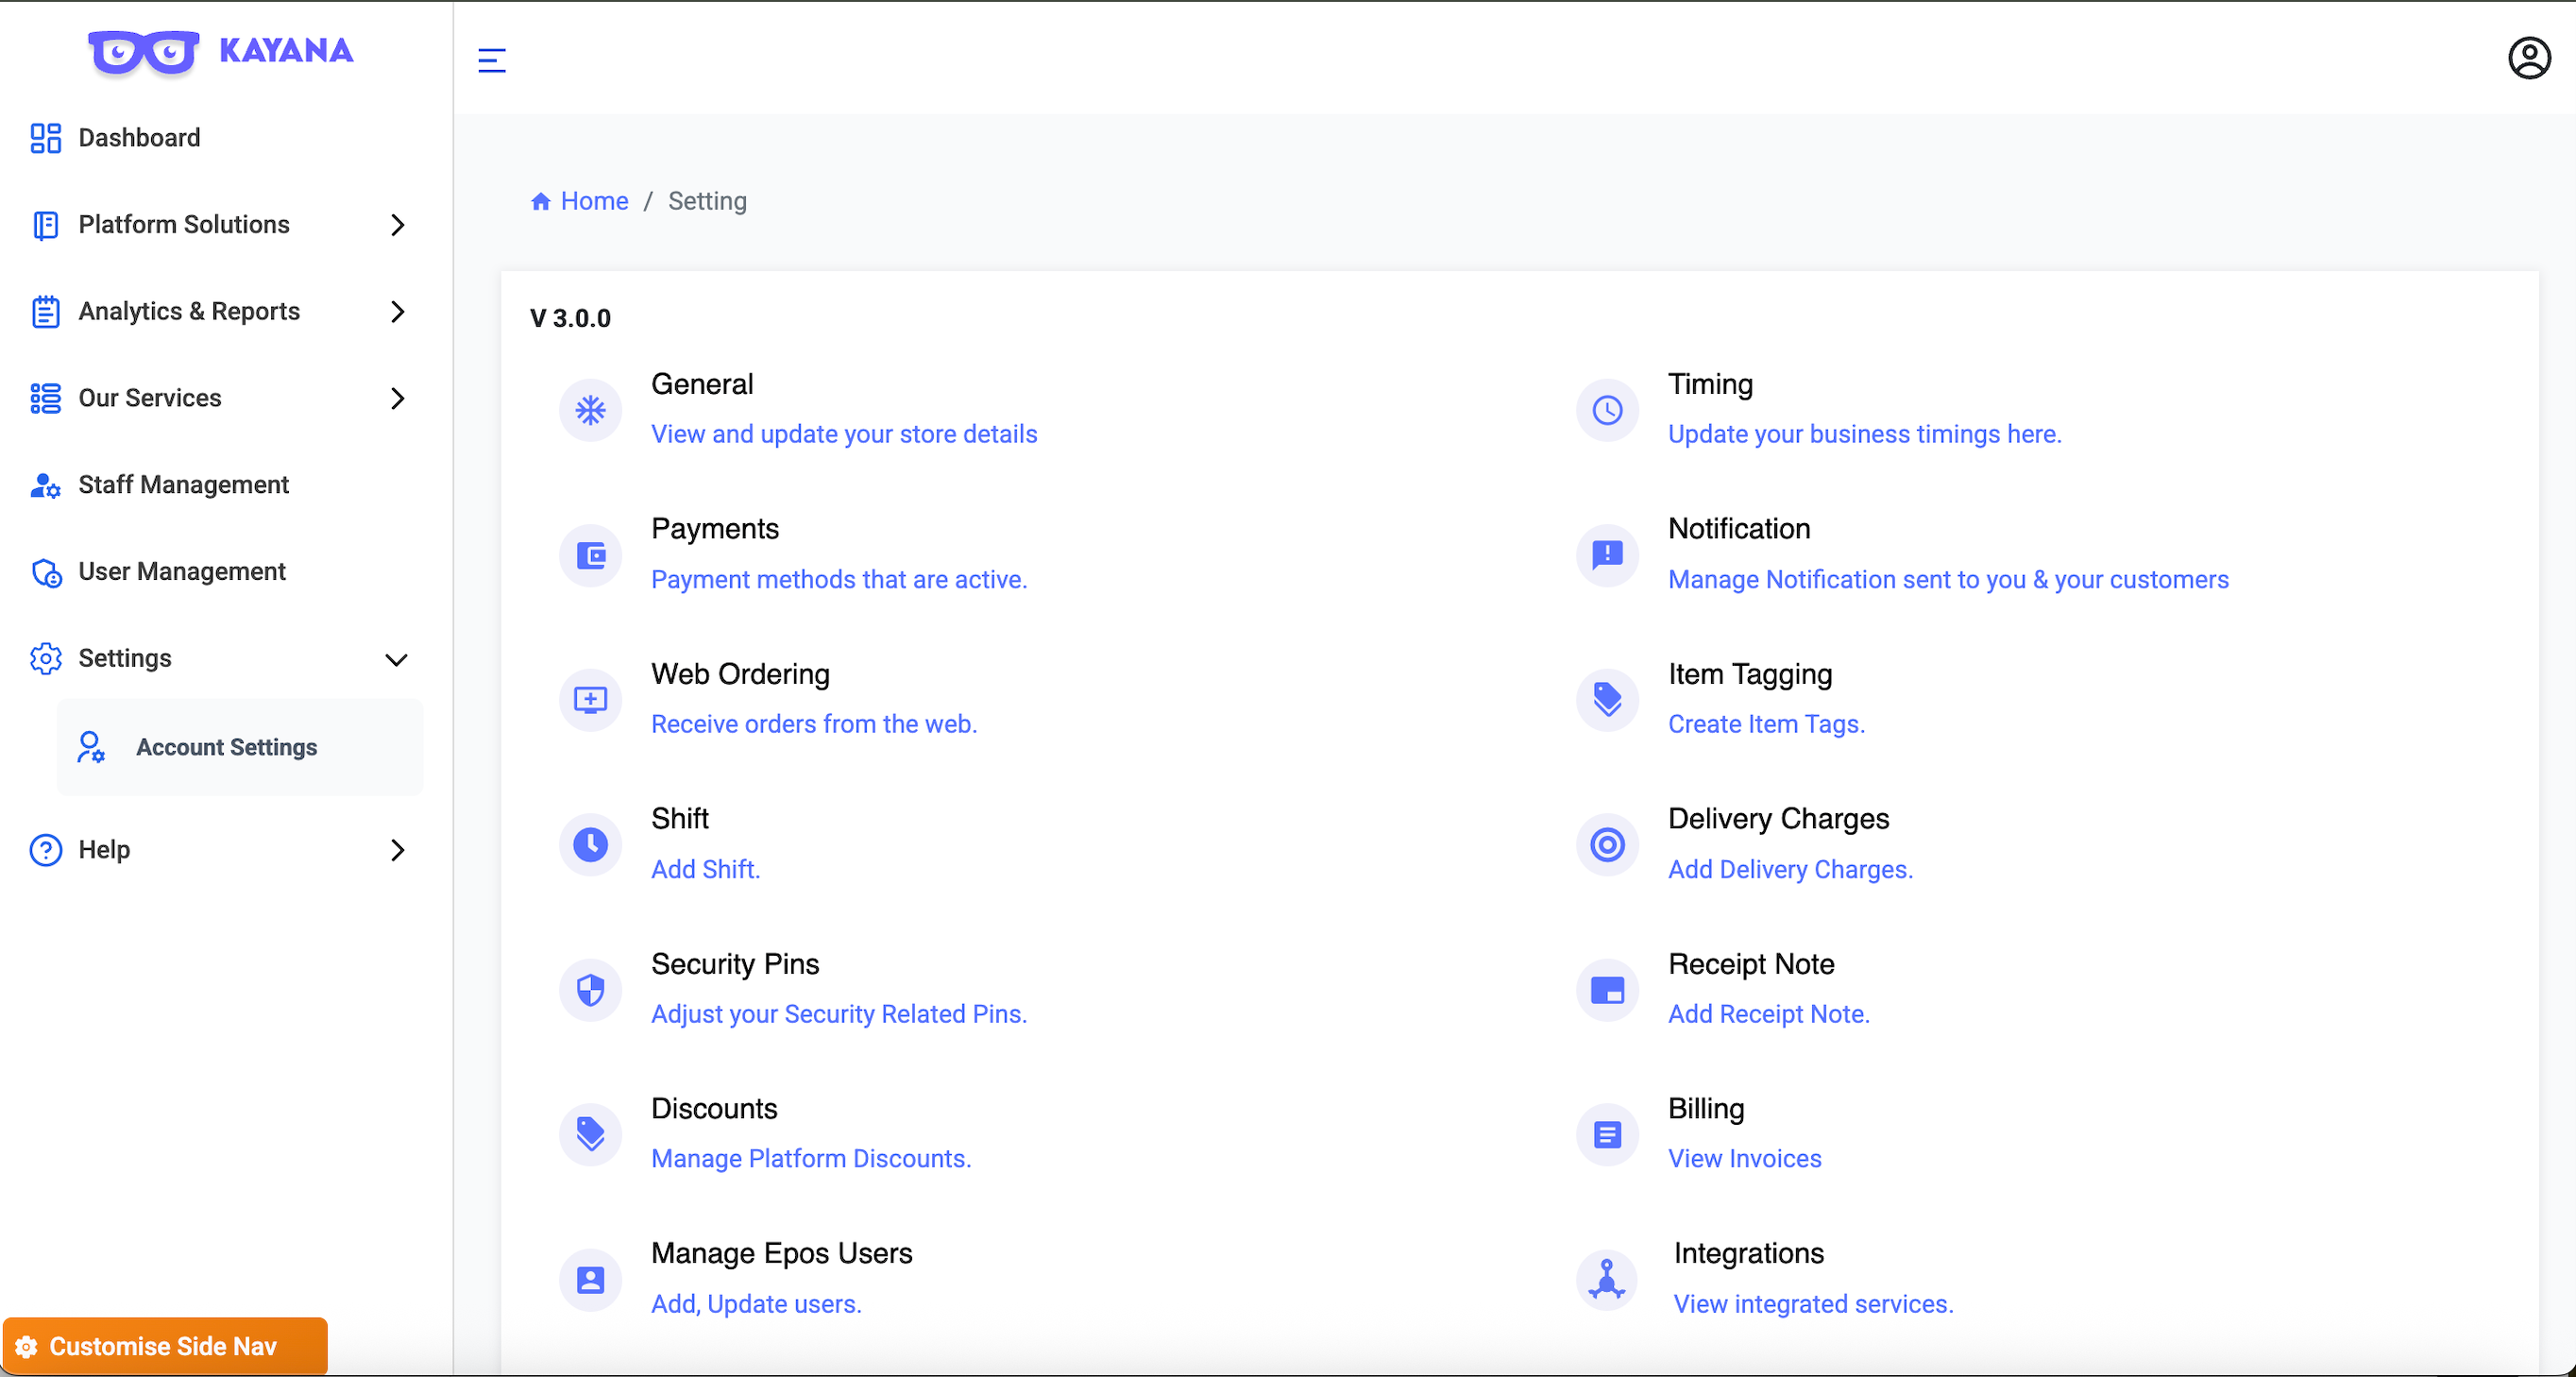Click 'Add, Update users.' link
This screenshot has height=1377, width=2576.
[x=756, y=1304]
